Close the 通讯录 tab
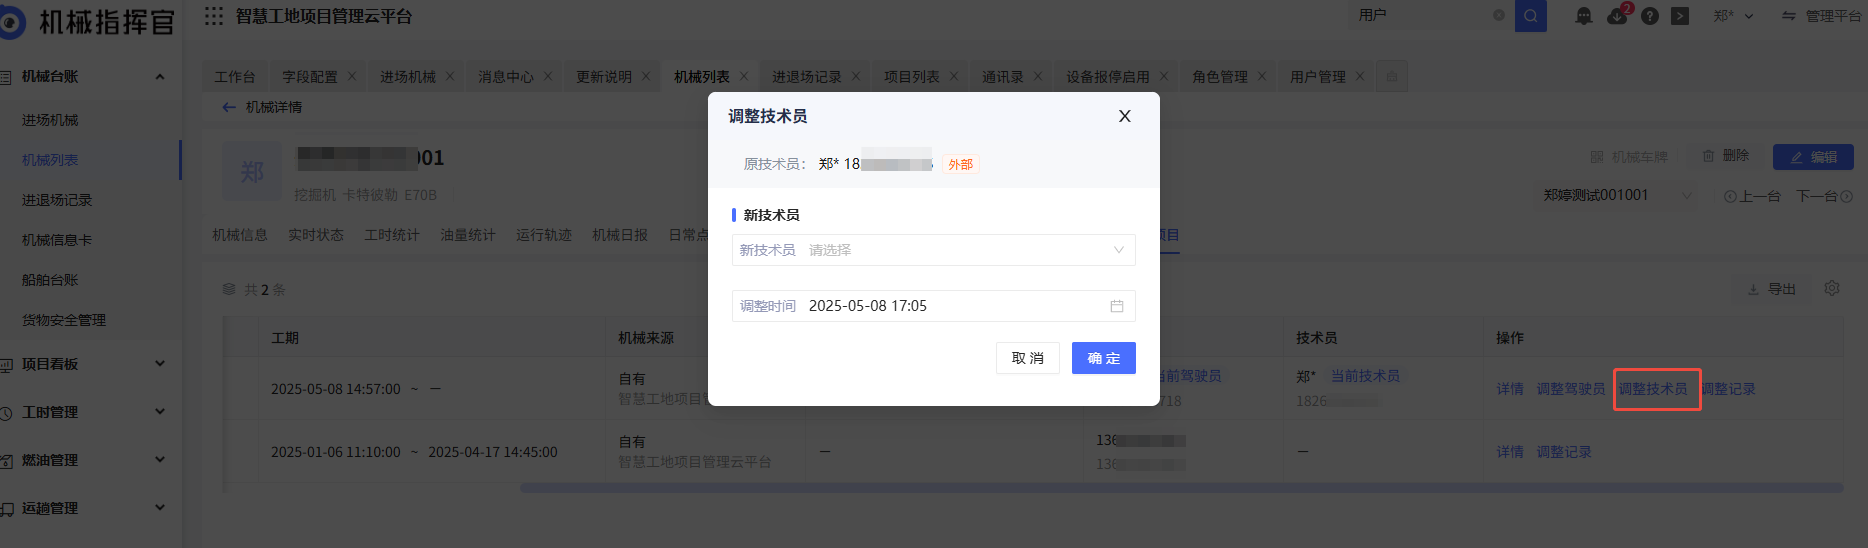The height and width of the screenshot is (548, 1868). 1038,76
